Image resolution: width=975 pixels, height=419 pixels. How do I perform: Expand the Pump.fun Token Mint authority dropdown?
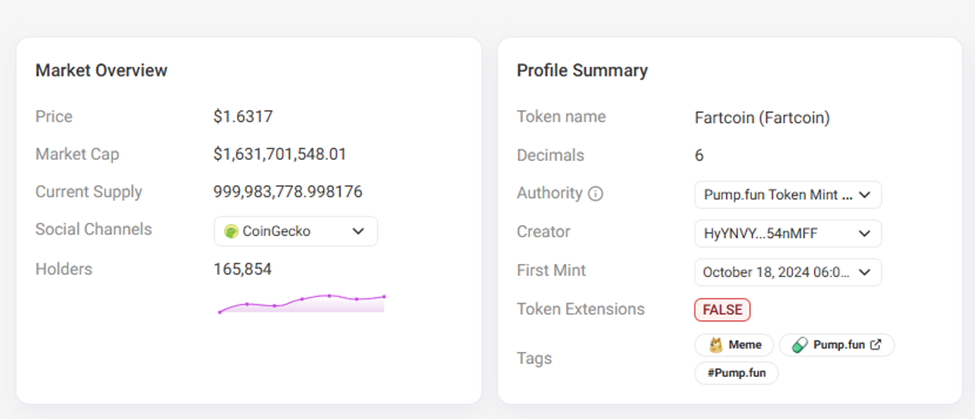[788, 195]
